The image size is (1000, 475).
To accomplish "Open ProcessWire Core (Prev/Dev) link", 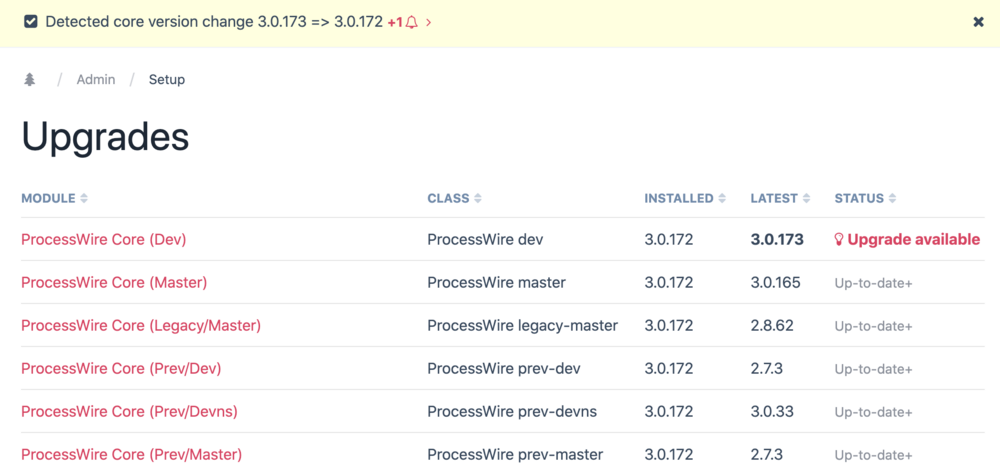I will [121, 369].
